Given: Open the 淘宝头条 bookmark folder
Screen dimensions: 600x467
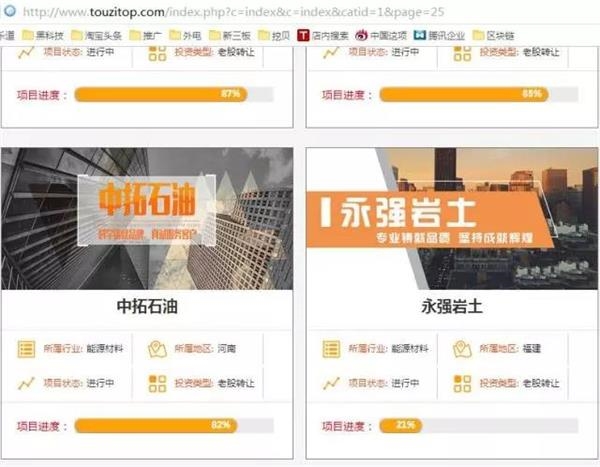Looking at the screenshot, I should coord(96,36).
